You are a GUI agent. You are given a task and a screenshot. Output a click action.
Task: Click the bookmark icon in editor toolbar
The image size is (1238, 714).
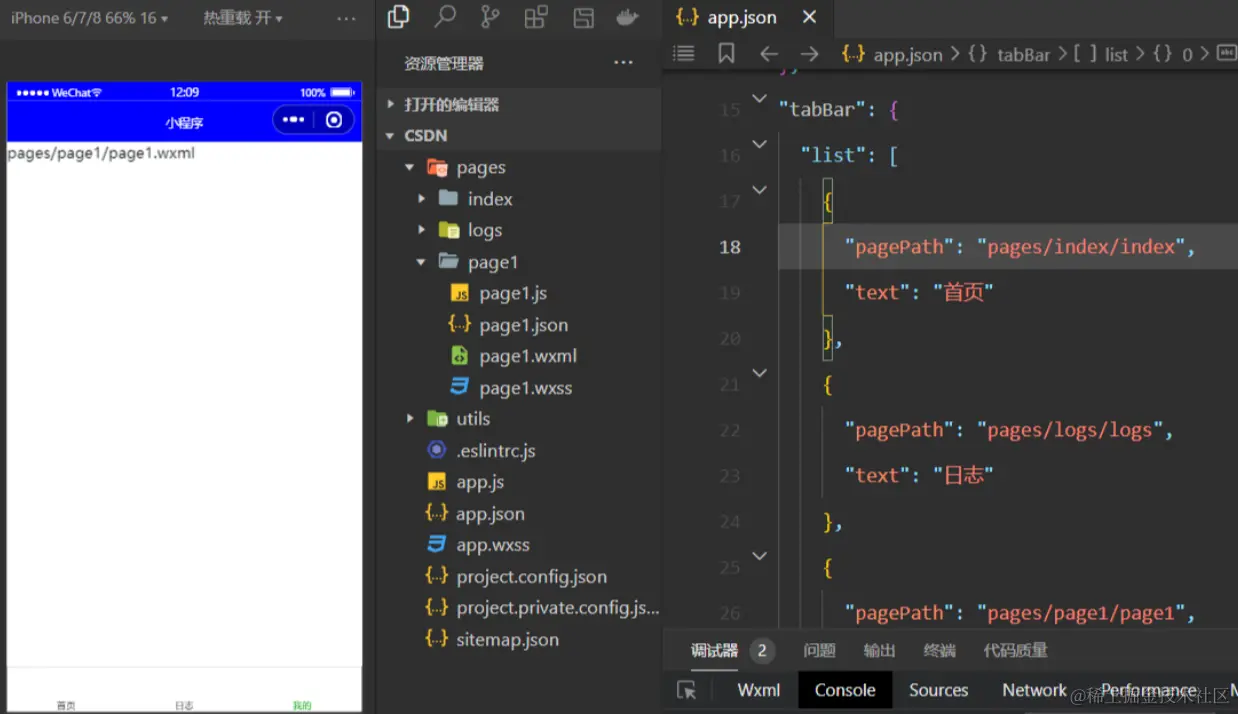coord(726,54)
